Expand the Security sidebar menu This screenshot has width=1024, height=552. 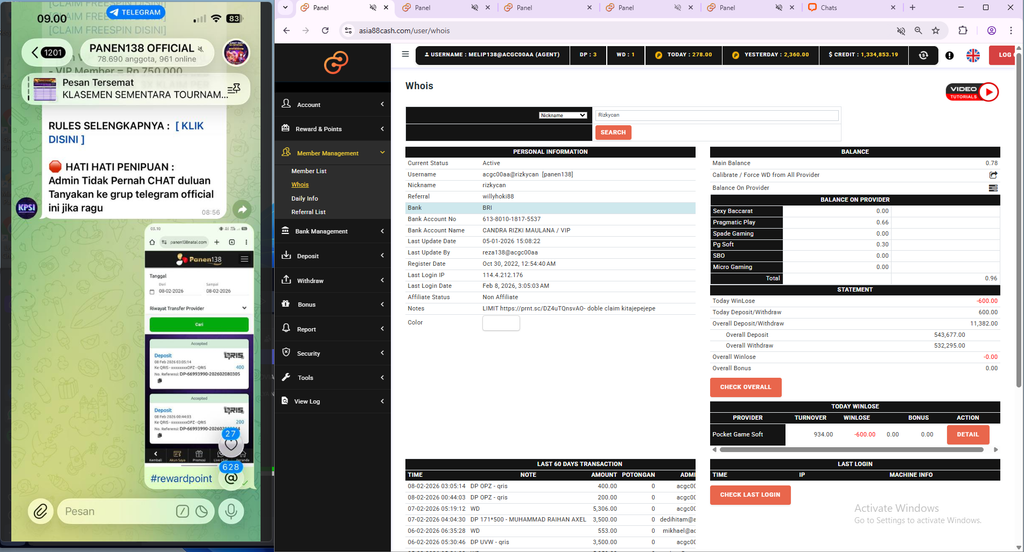point(332,353)
